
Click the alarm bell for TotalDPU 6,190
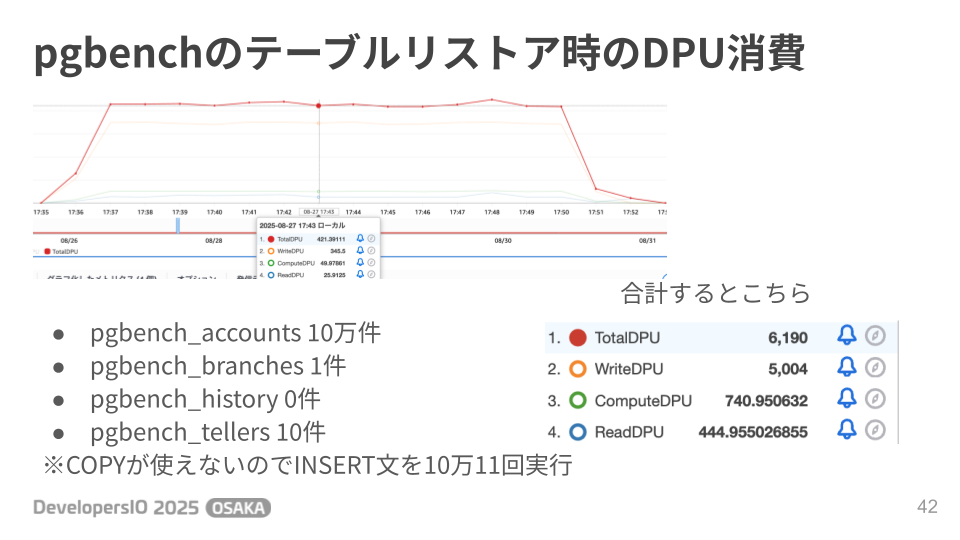click(x=846, y=335)
